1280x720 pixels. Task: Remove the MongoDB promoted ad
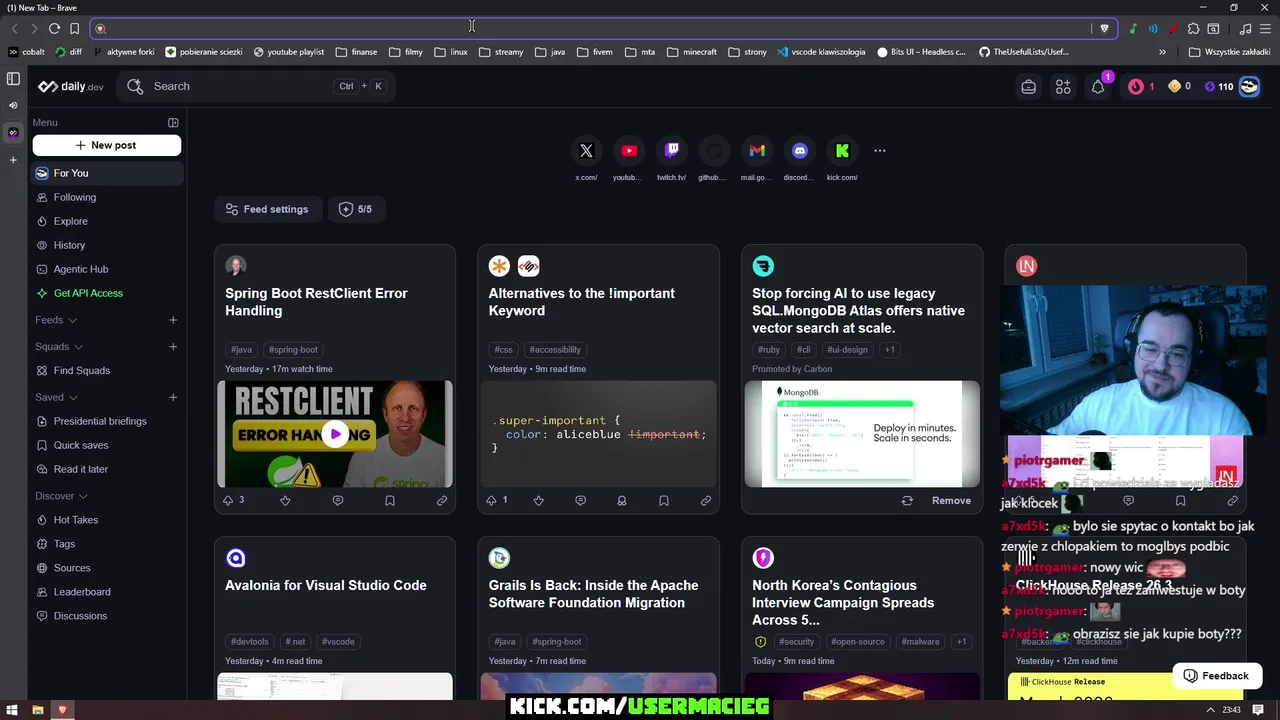point(951,501)
